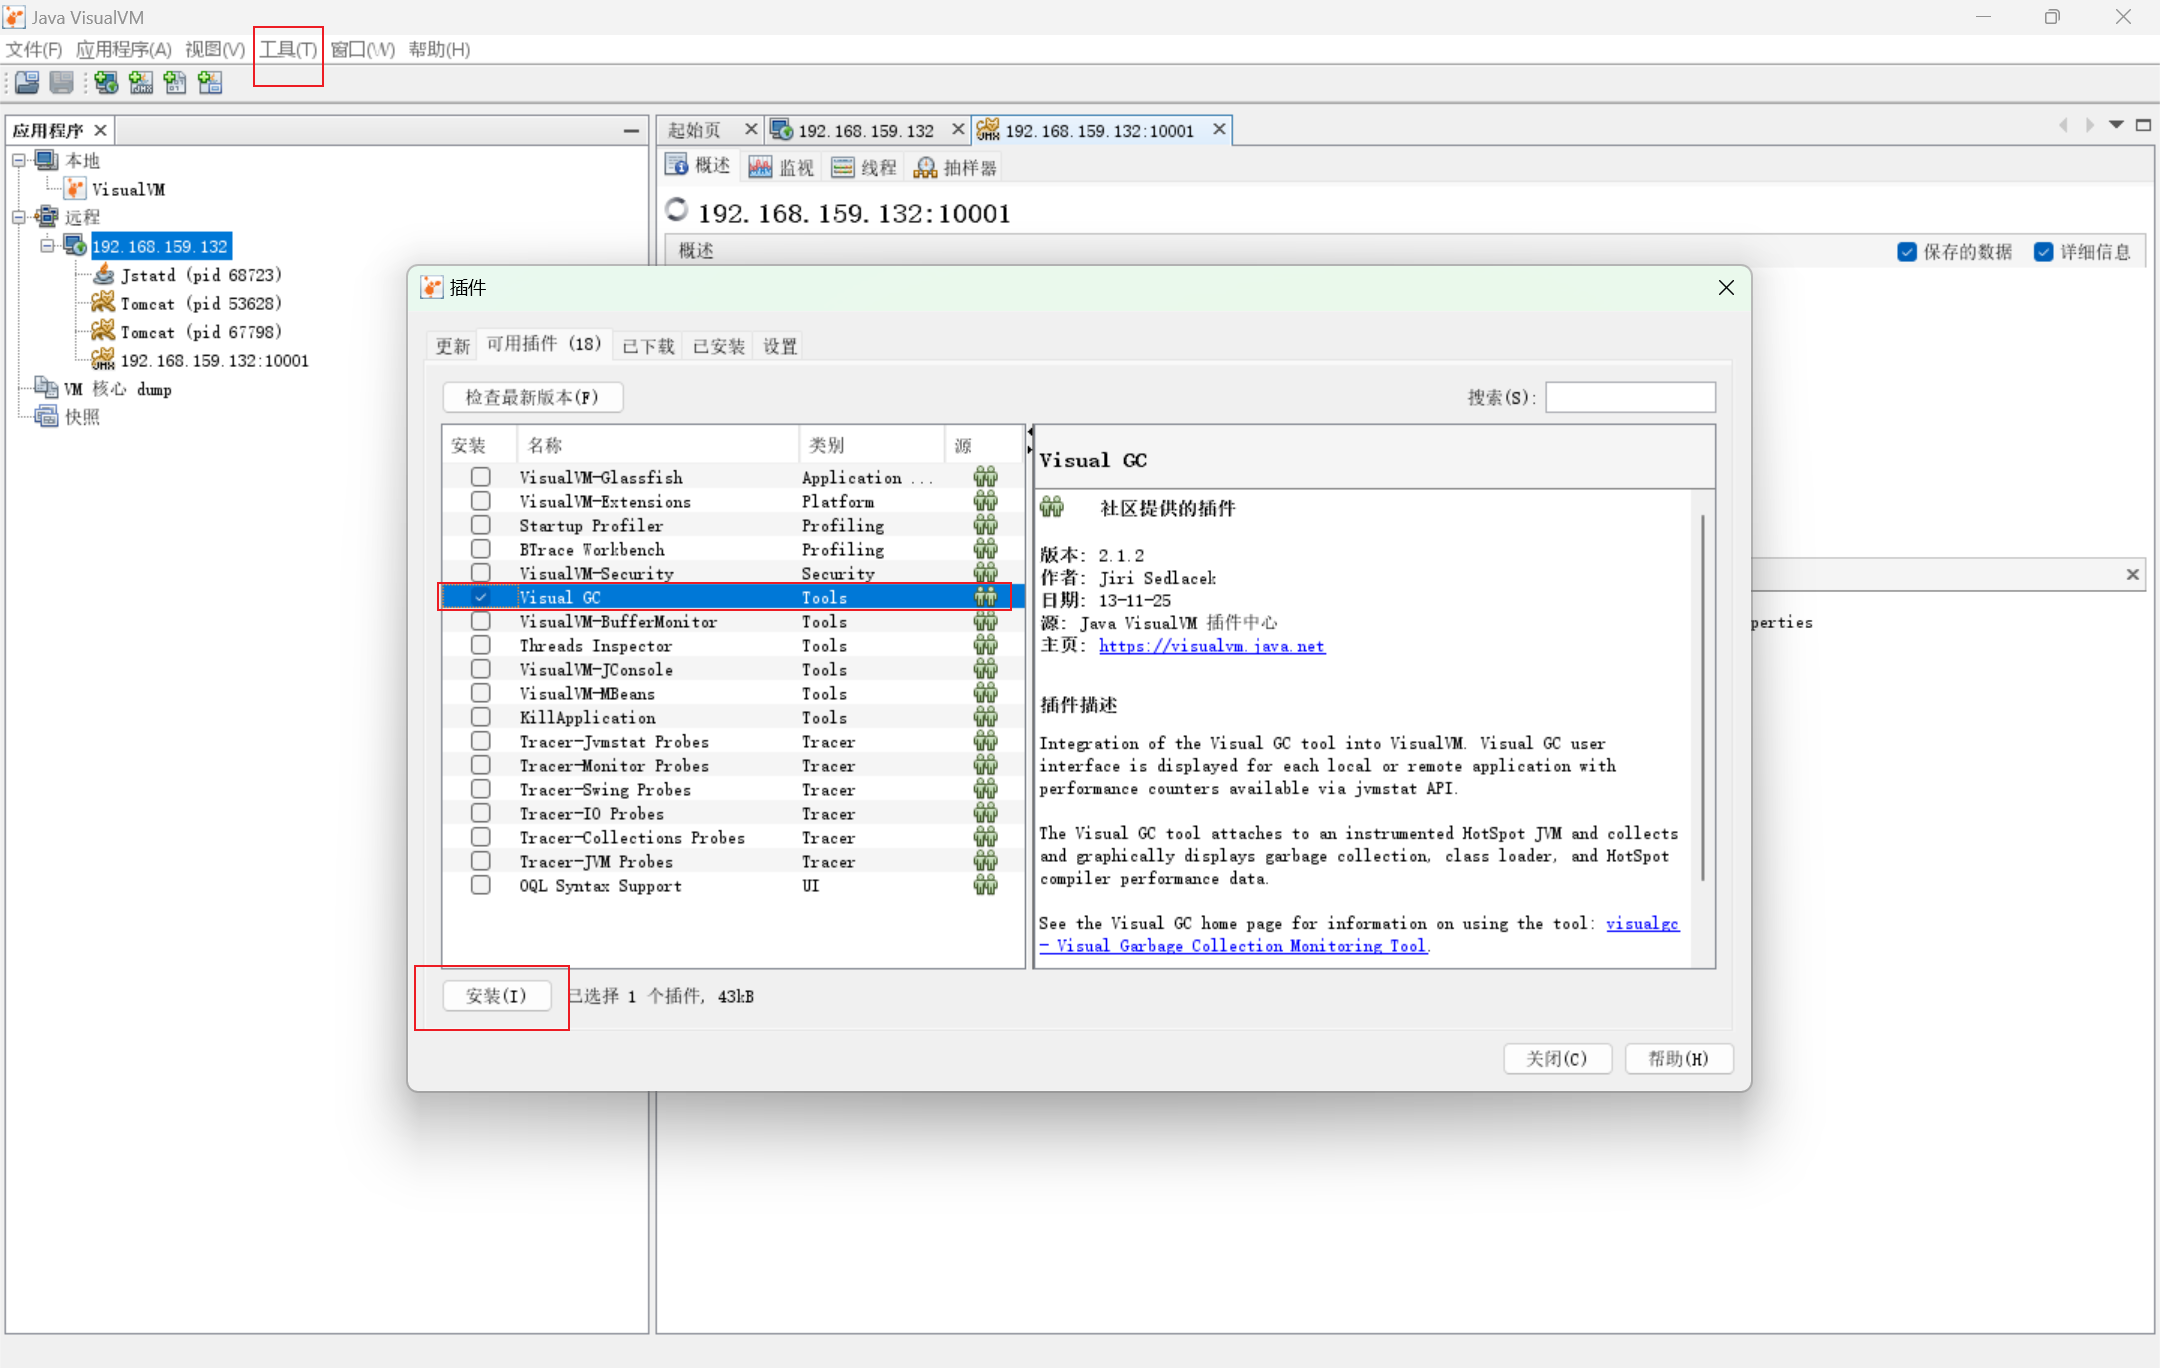Switch to the 已安装 tab
The width and height of the screenshot is (2160, 1368).
(x=718, y=346)
